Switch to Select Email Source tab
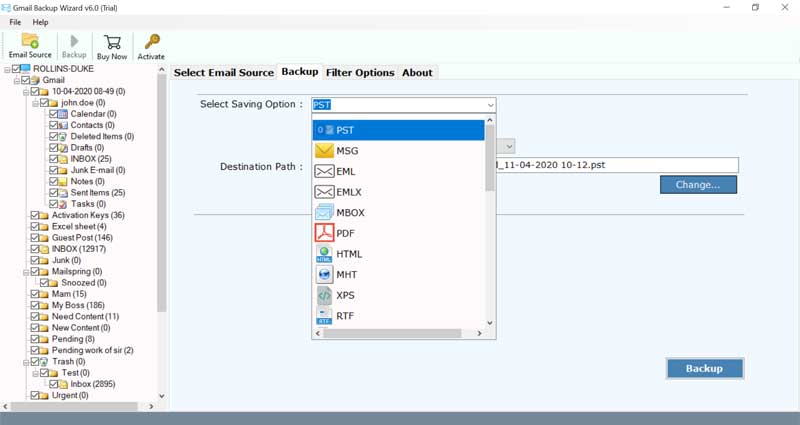The height and width of the screenshot is (425, 800). point(223,72)
